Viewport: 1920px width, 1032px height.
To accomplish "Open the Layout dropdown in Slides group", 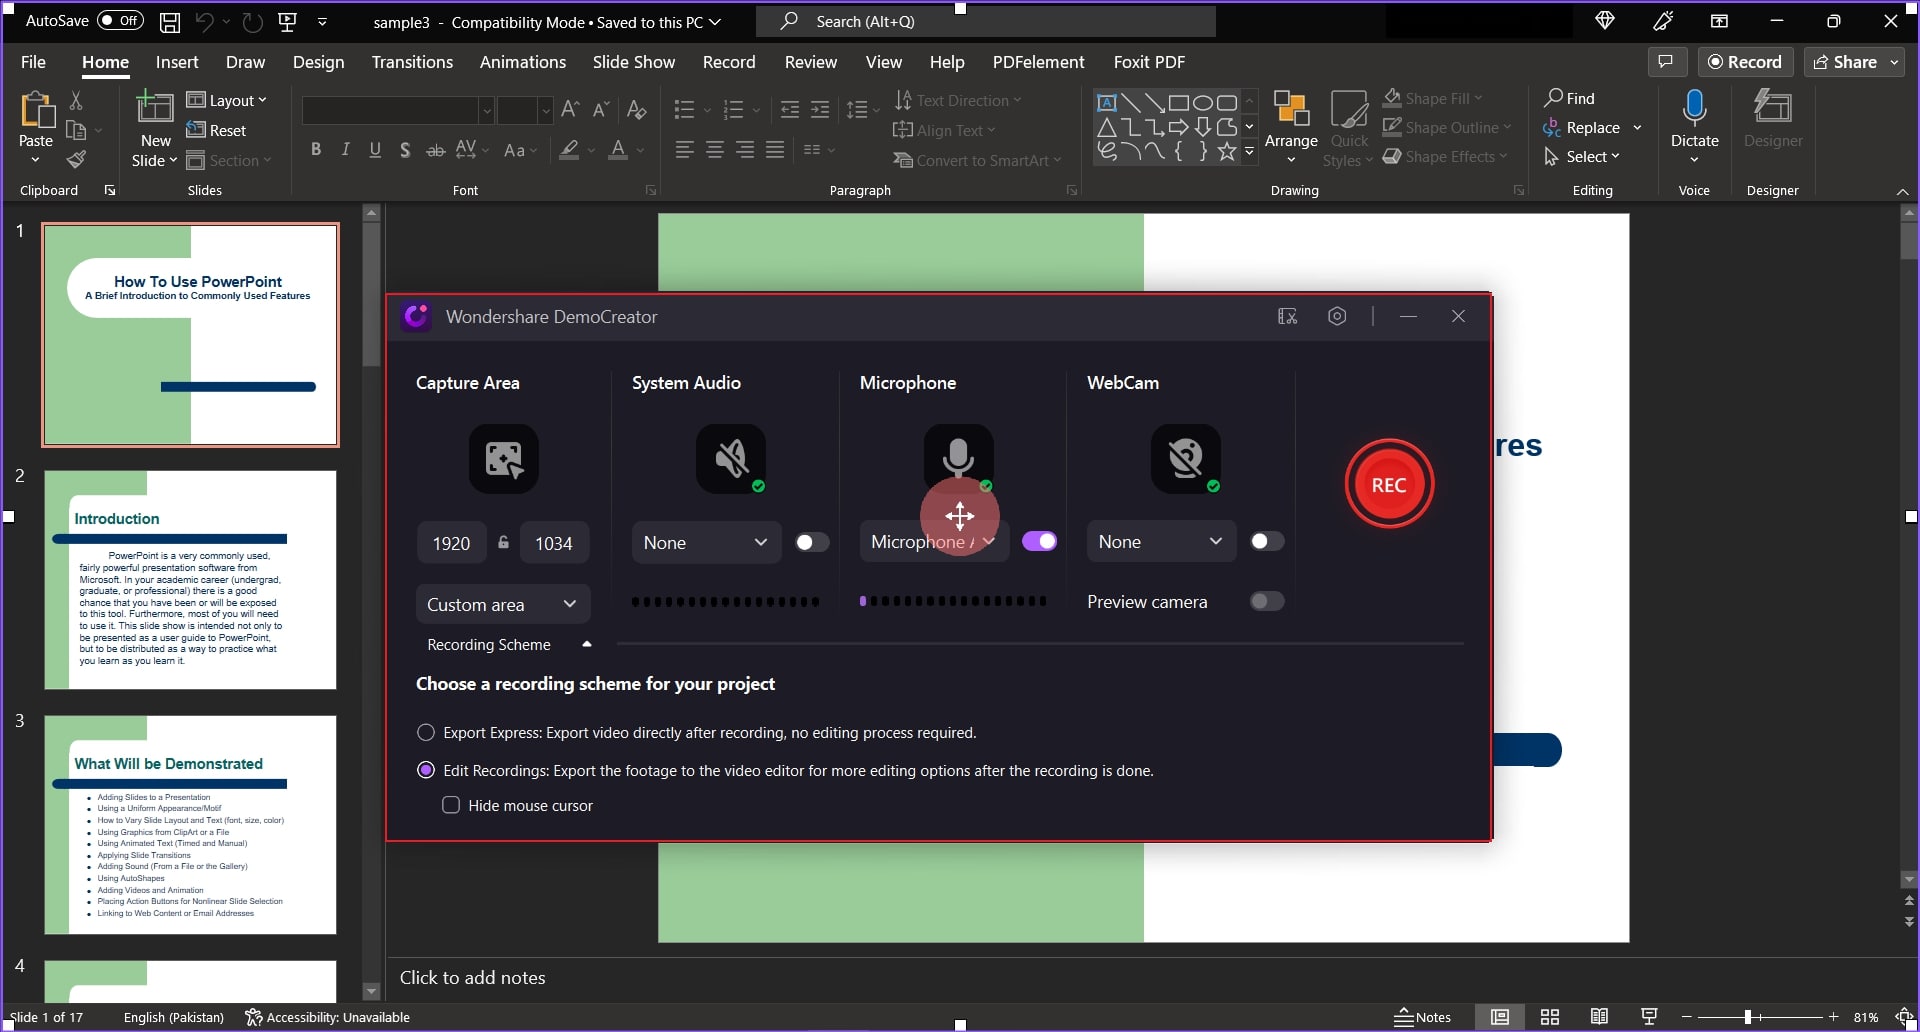I will (227, 100).
